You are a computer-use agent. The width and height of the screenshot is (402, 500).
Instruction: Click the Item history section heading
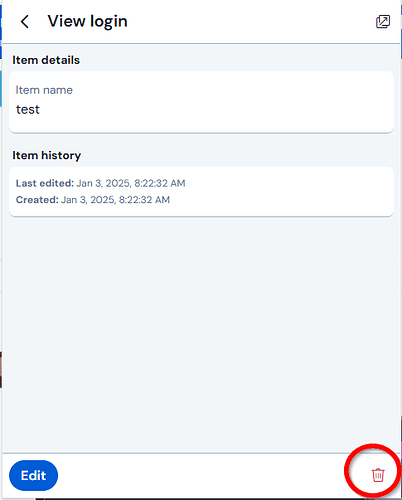point(47,155)
